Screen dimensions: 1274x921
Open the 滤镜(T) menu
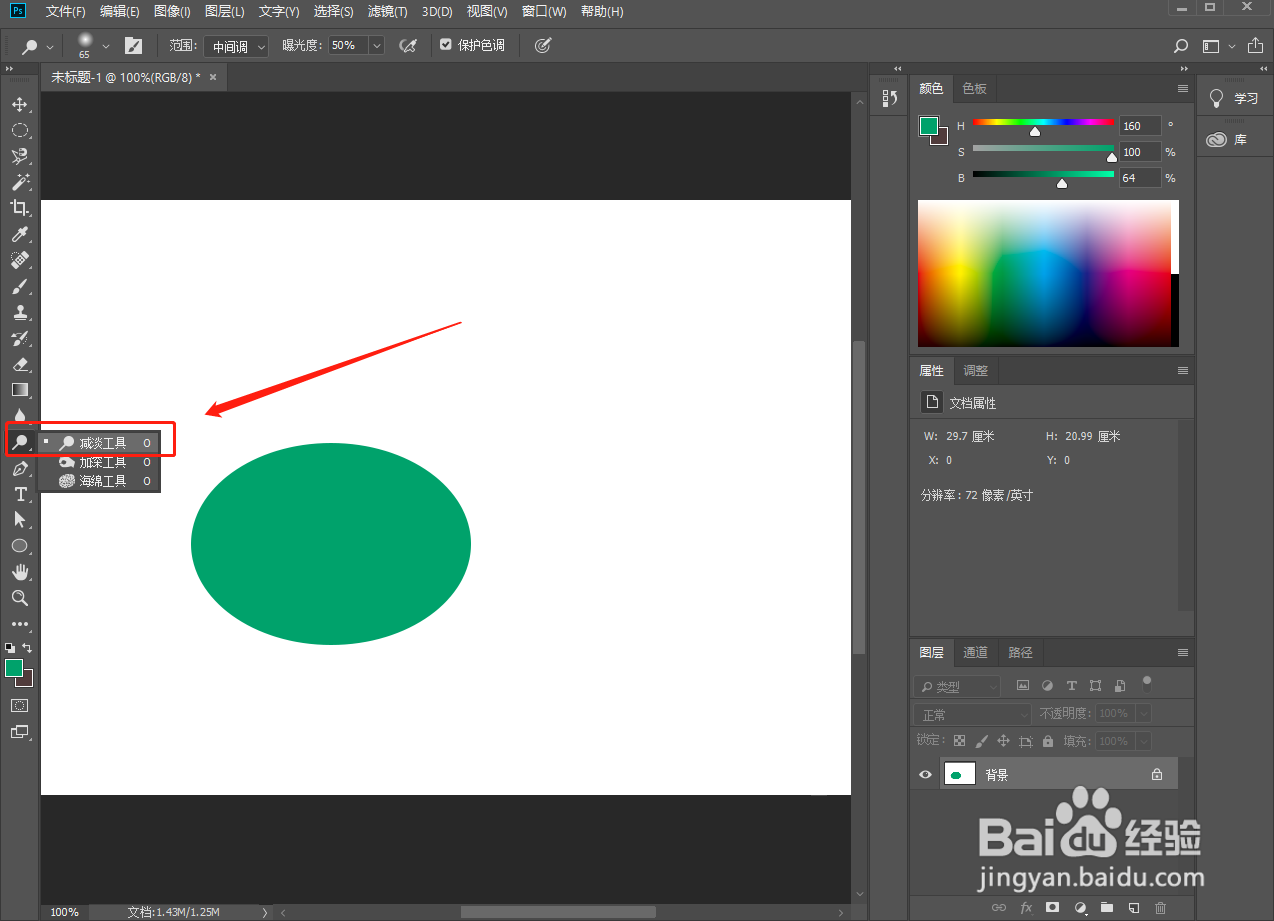[x=387, y=11]
